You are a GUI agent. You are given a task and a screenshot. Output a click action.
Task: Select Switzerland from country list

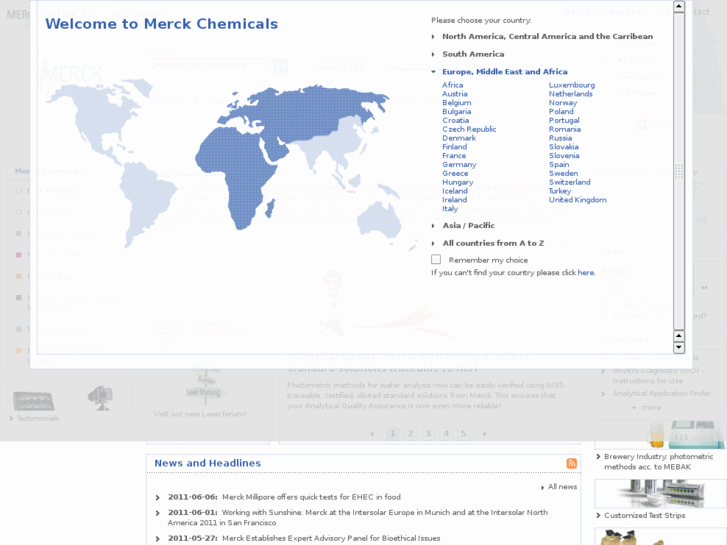pyautogui.click(x=569, y=182)
